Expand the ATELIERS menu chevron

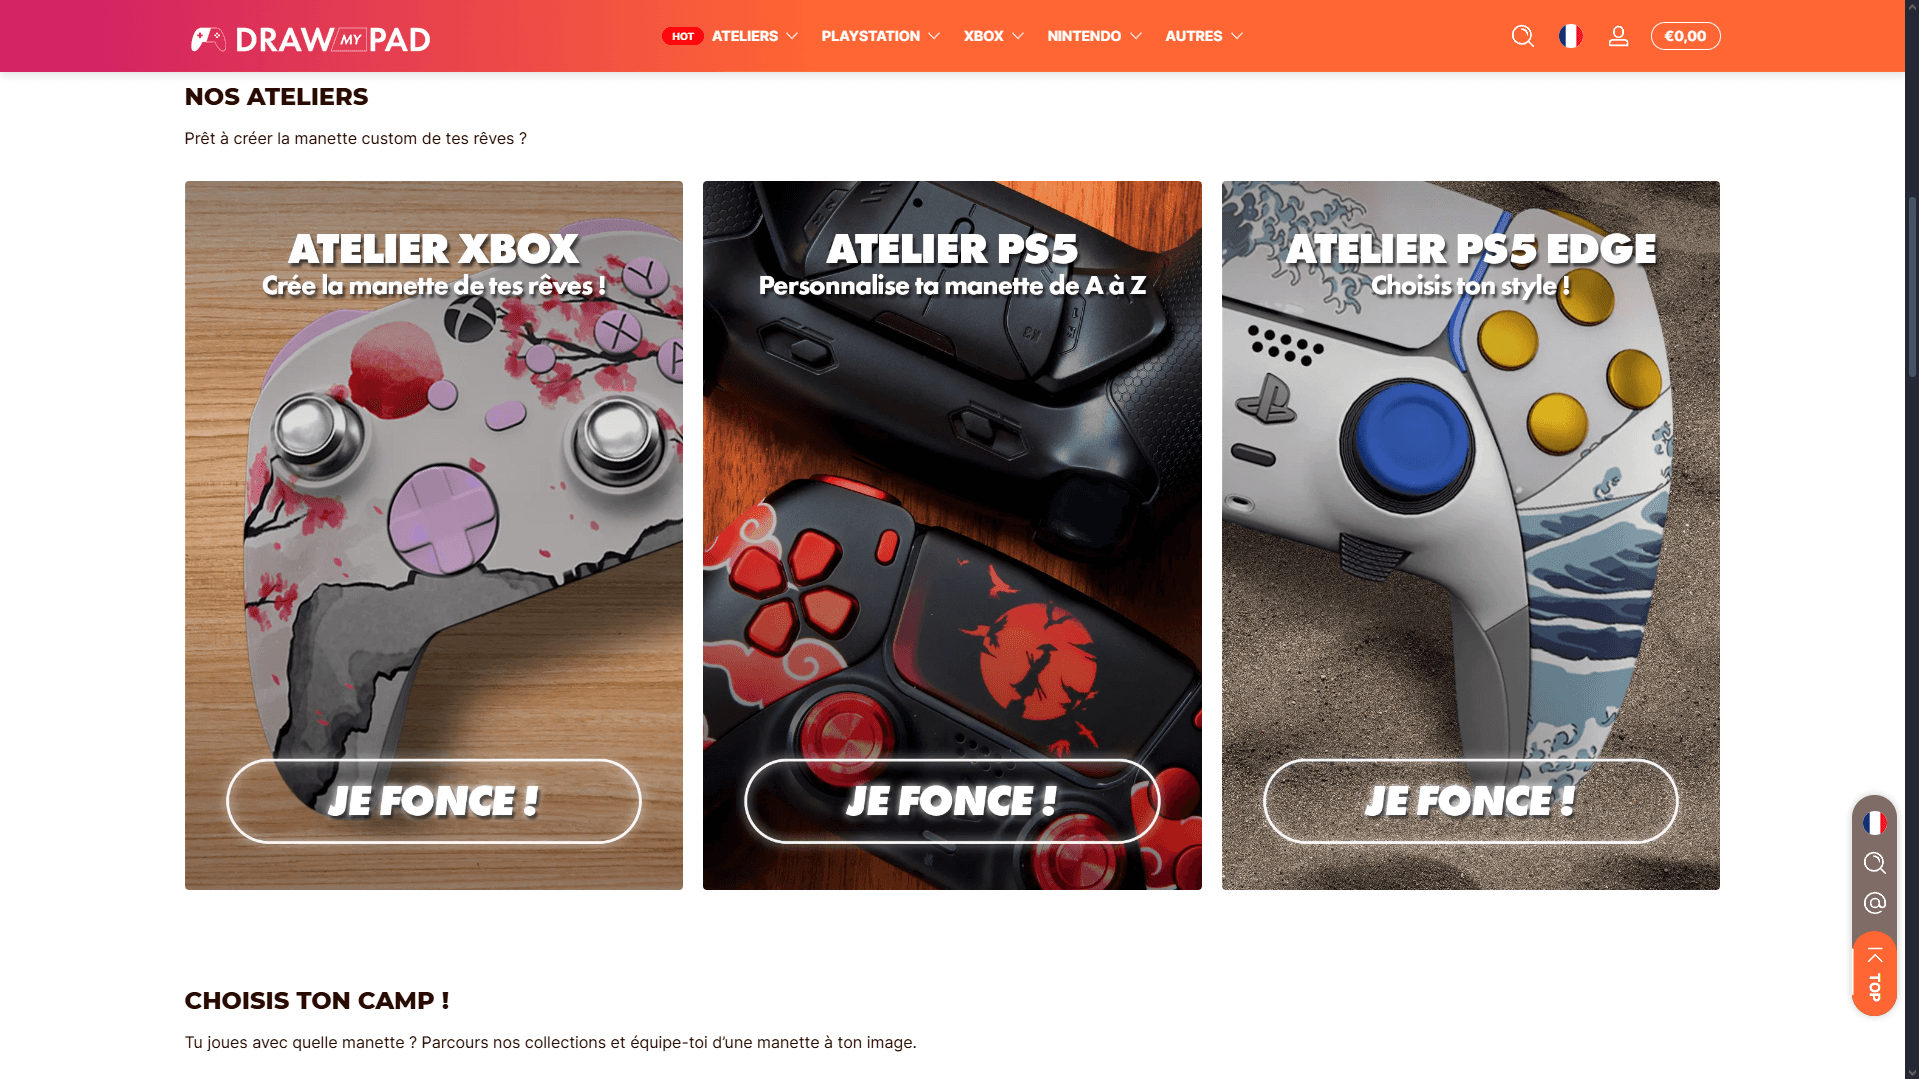pyautogui.click(x=792, y=36)
